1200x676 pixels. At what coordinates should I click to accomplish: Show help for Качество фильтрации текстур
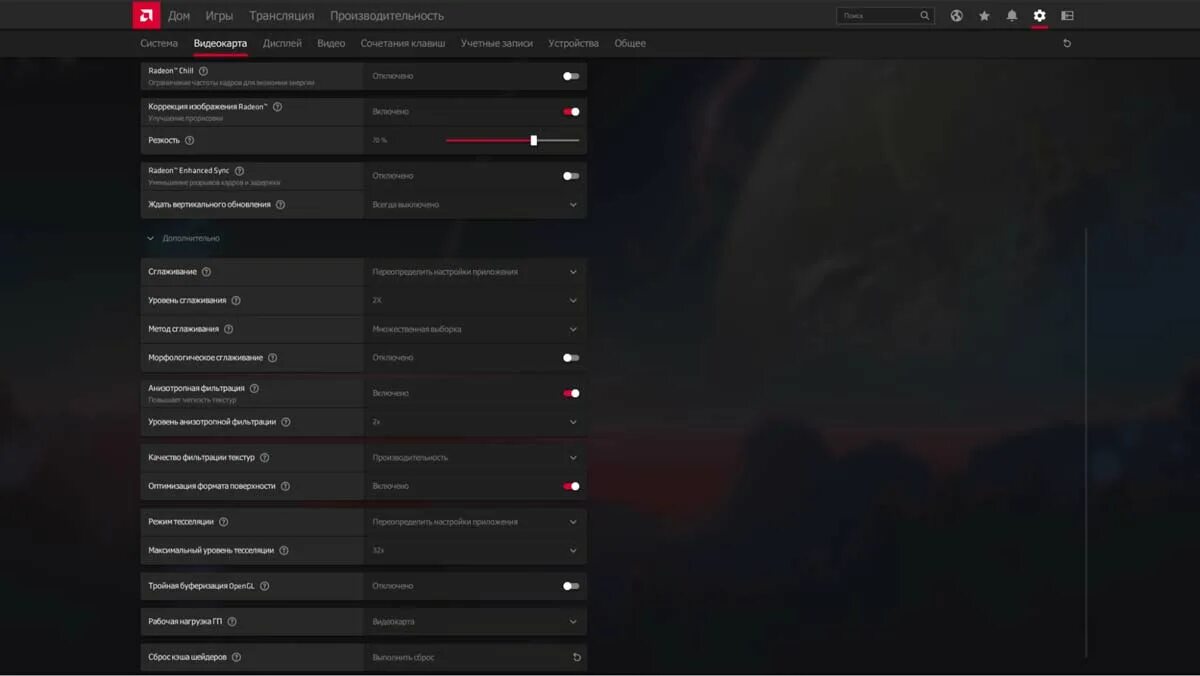264,457
